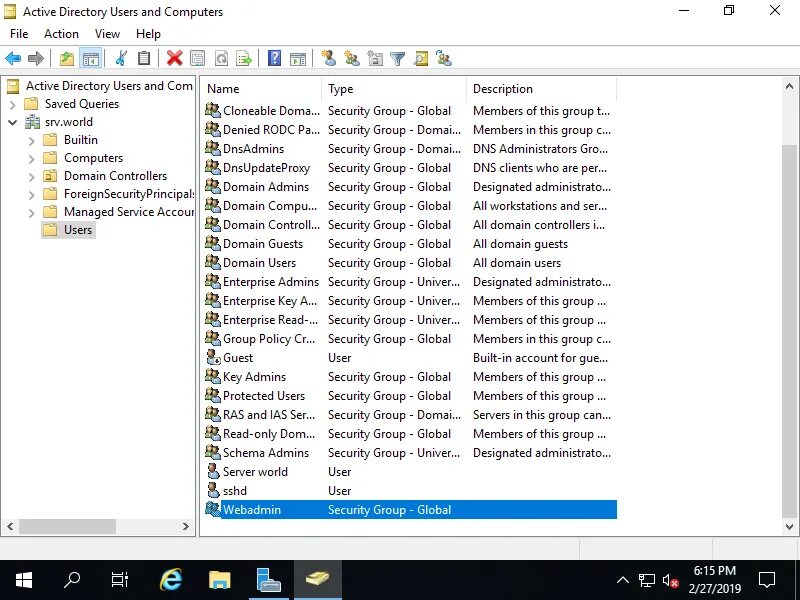Select the Enterprise Admins group row

click(x=410, y=282)
